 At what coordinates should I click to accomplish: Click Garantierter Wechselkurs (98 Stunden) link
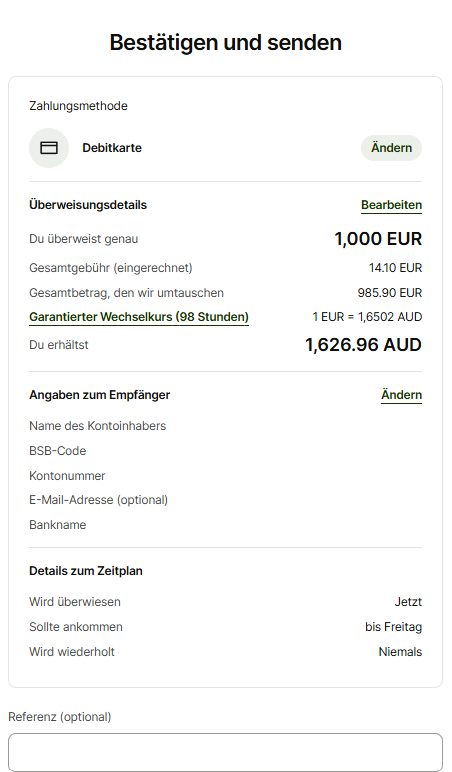[x=139, y=317]
